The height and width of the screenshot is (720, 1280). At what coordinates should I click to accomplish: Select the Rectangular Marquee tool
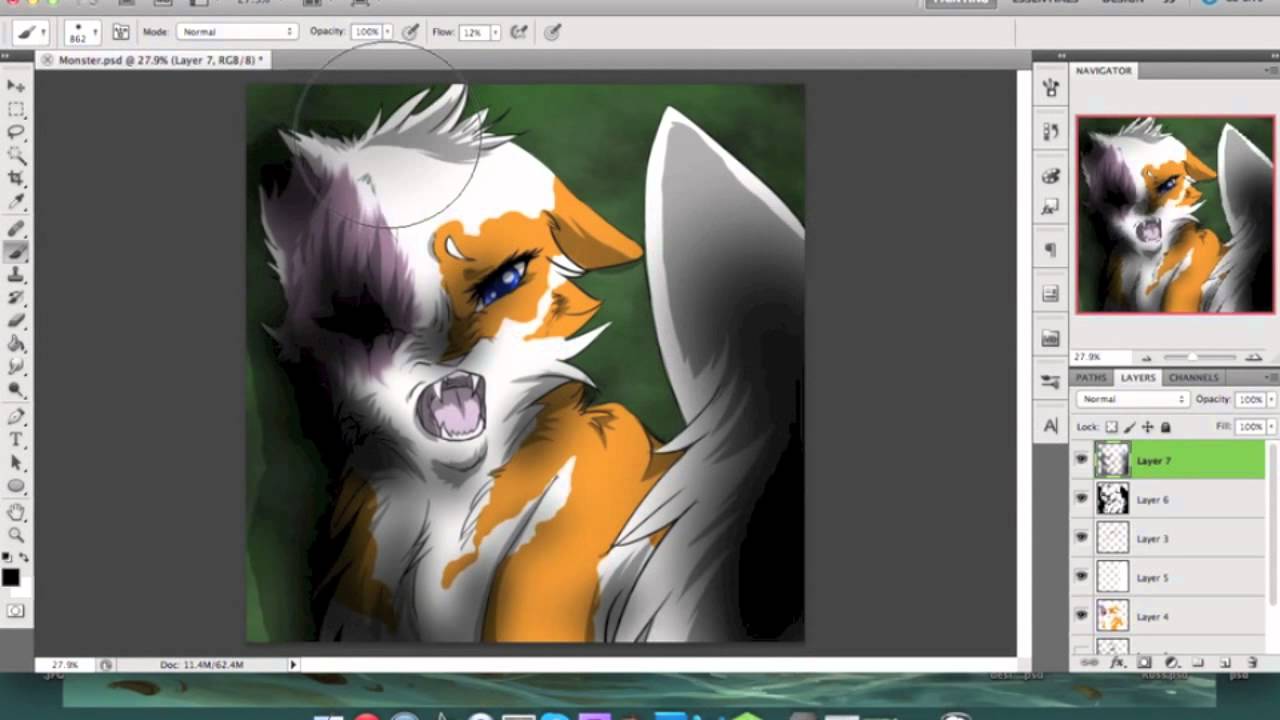16,110
